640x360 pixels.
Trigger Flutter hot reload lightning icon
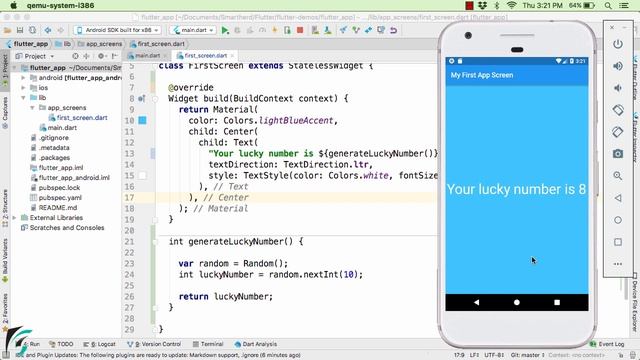pyautogui.click(x=274, y=30)
